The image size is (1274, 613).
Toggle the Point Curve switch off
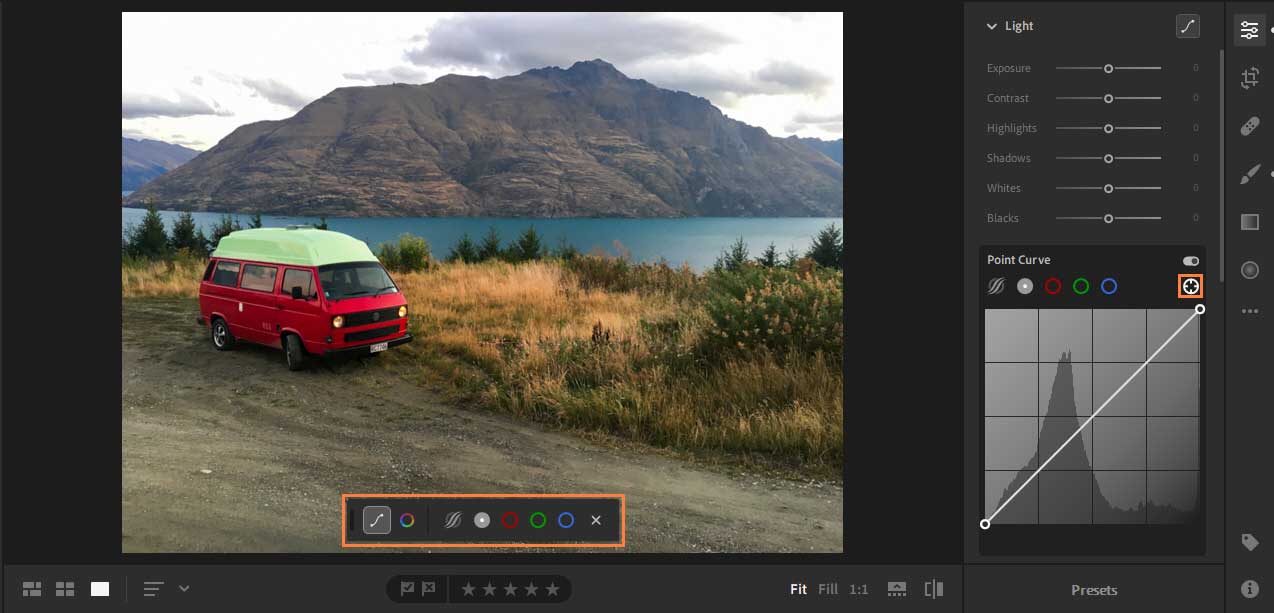[x=1191, y=260]
